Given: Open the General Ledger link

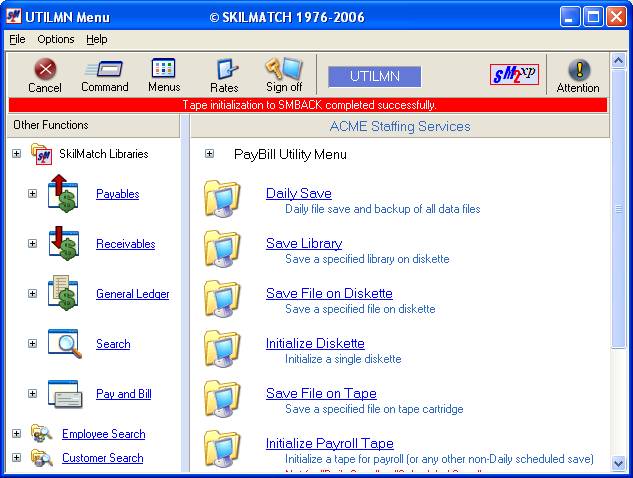Looking at the screenshot, I should 133,294.
